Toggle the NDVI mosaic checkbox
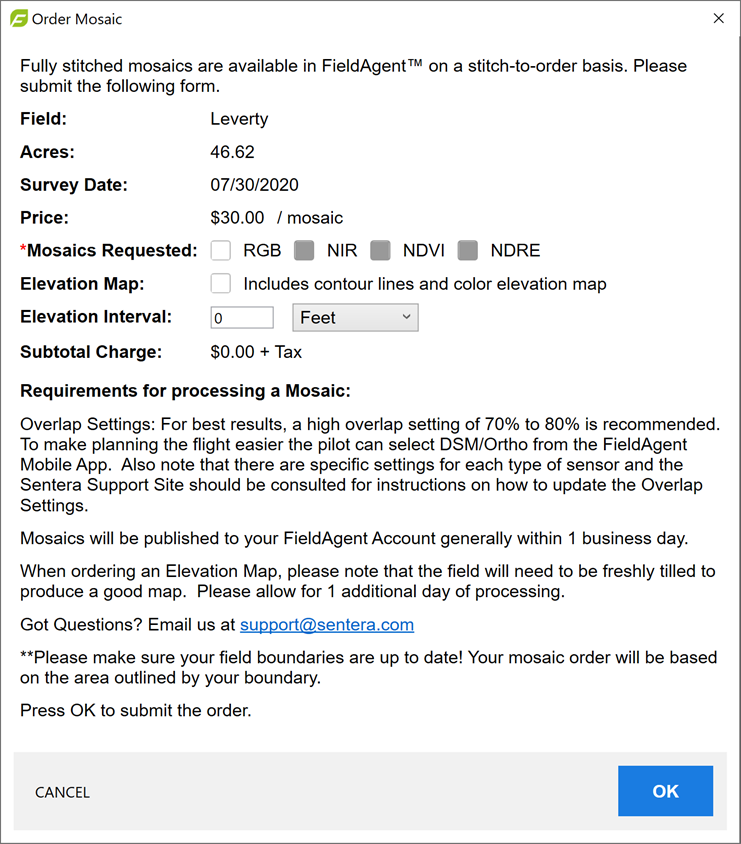Screen dimensions: 741x844 [x=380, y=250]
